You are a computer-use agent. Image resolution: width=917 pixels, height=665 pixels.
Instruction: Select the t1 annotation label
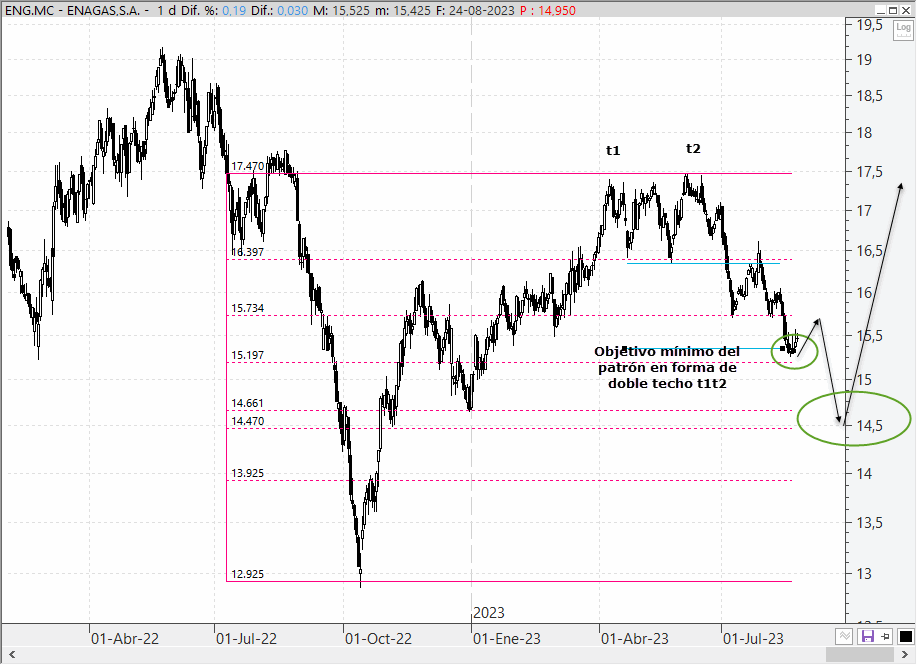pyautogui.click(x=612, y=151)
